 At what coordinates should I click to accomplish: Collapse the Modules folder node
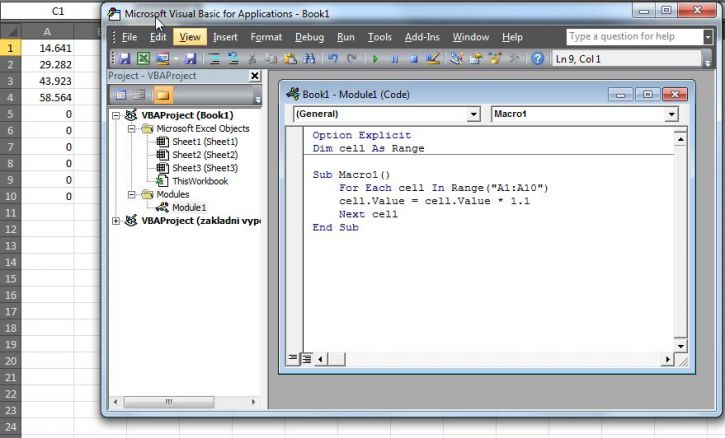132,194
